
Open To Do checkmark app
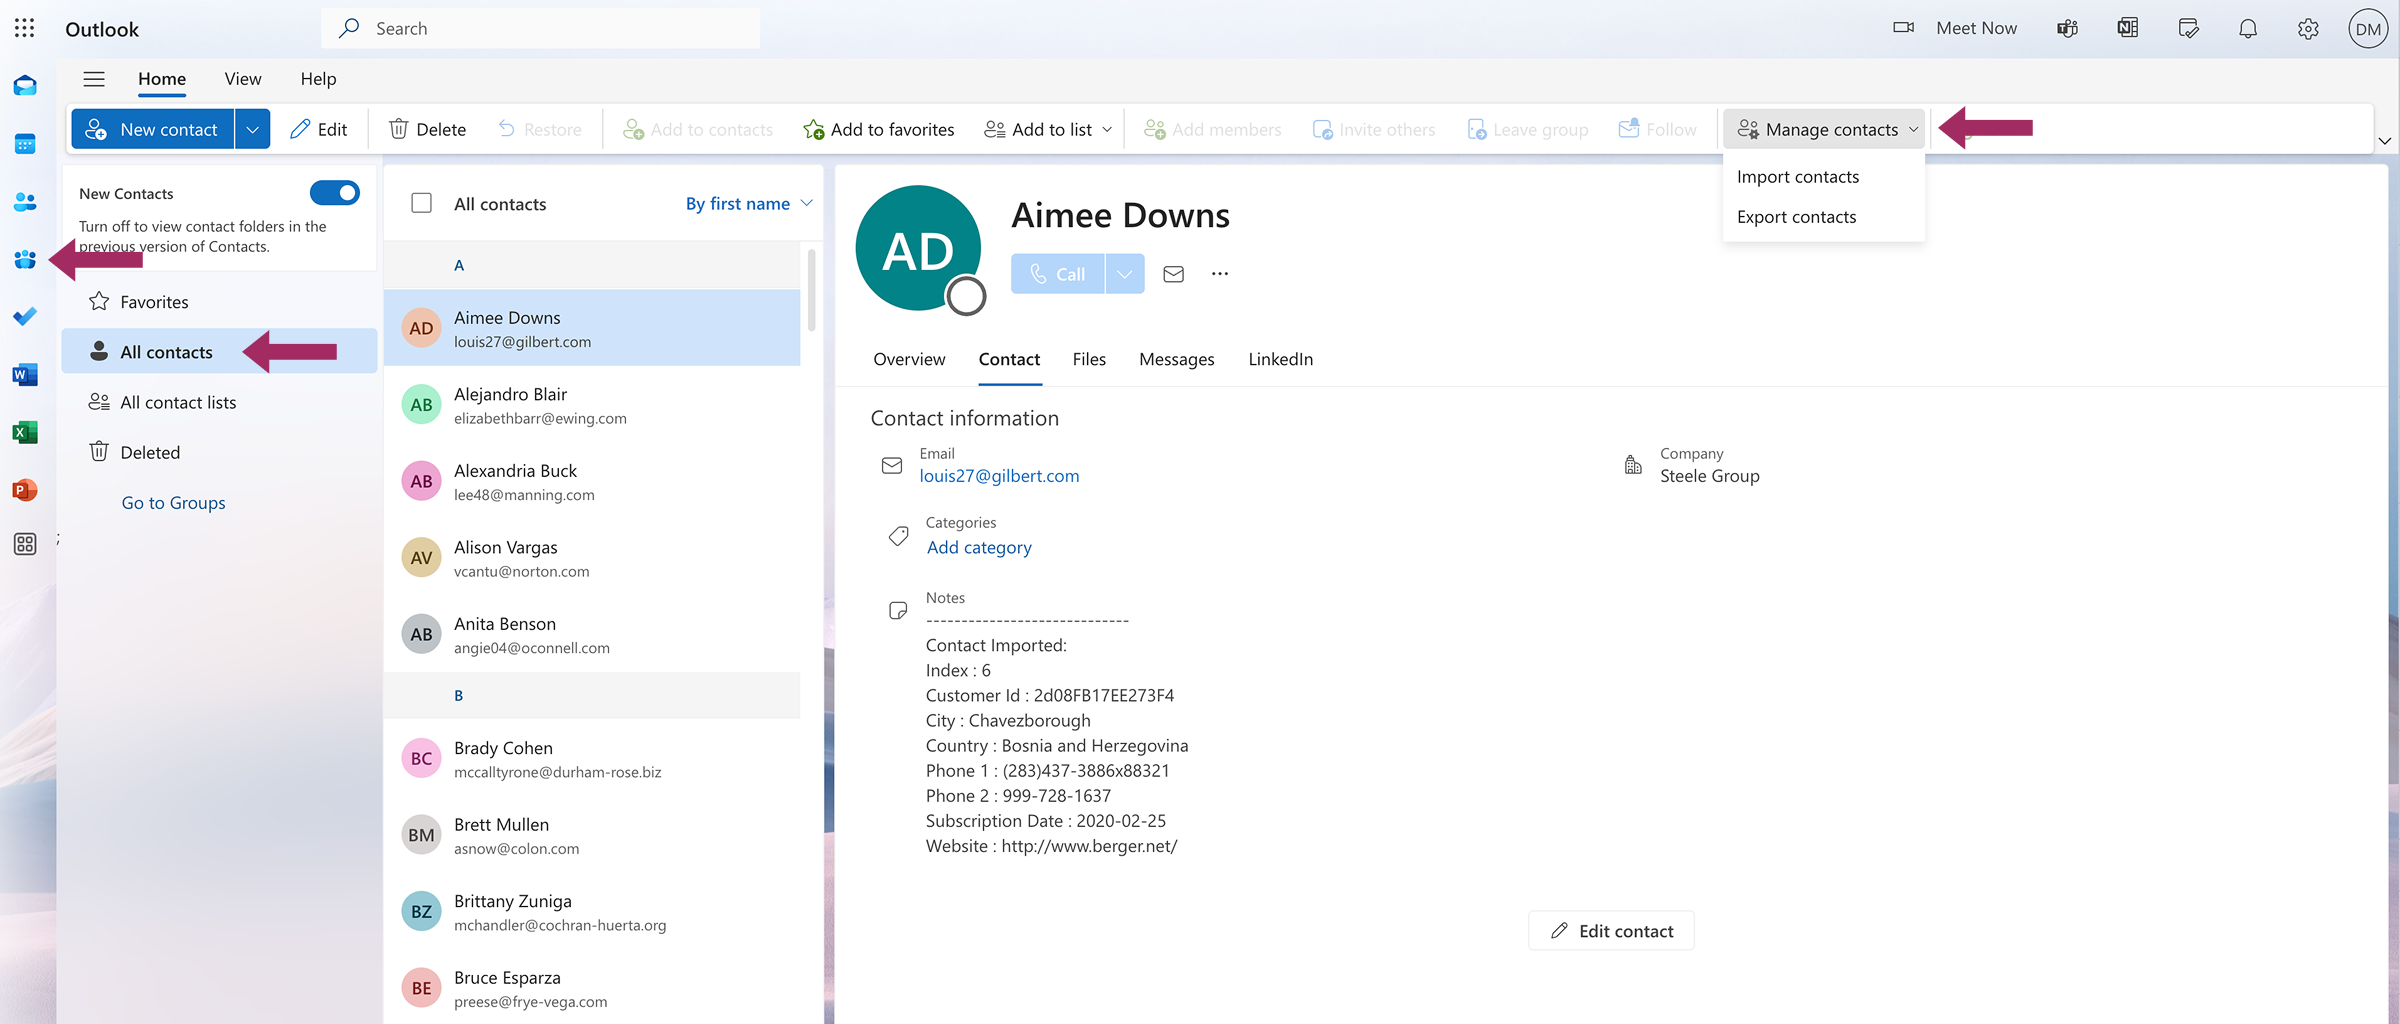[x=25, y=317]
